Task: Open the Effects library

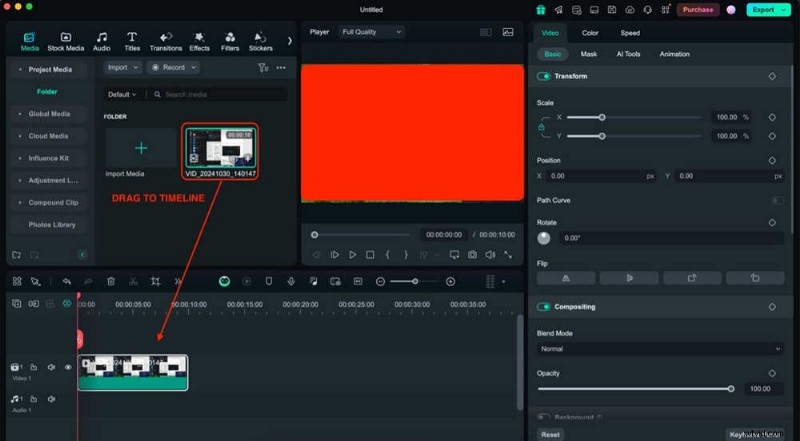Action: tap(199, 41)
